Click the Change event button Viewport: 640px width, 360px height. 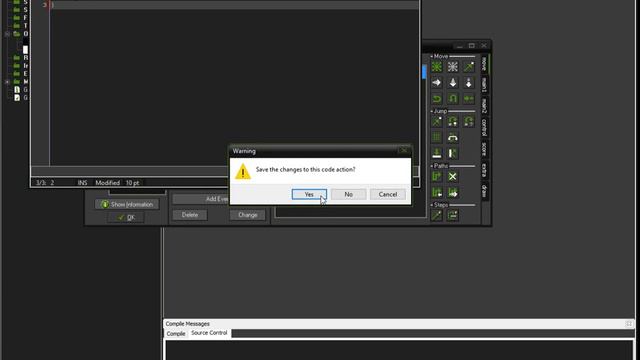pyautogui.click(x=247, y=215)
